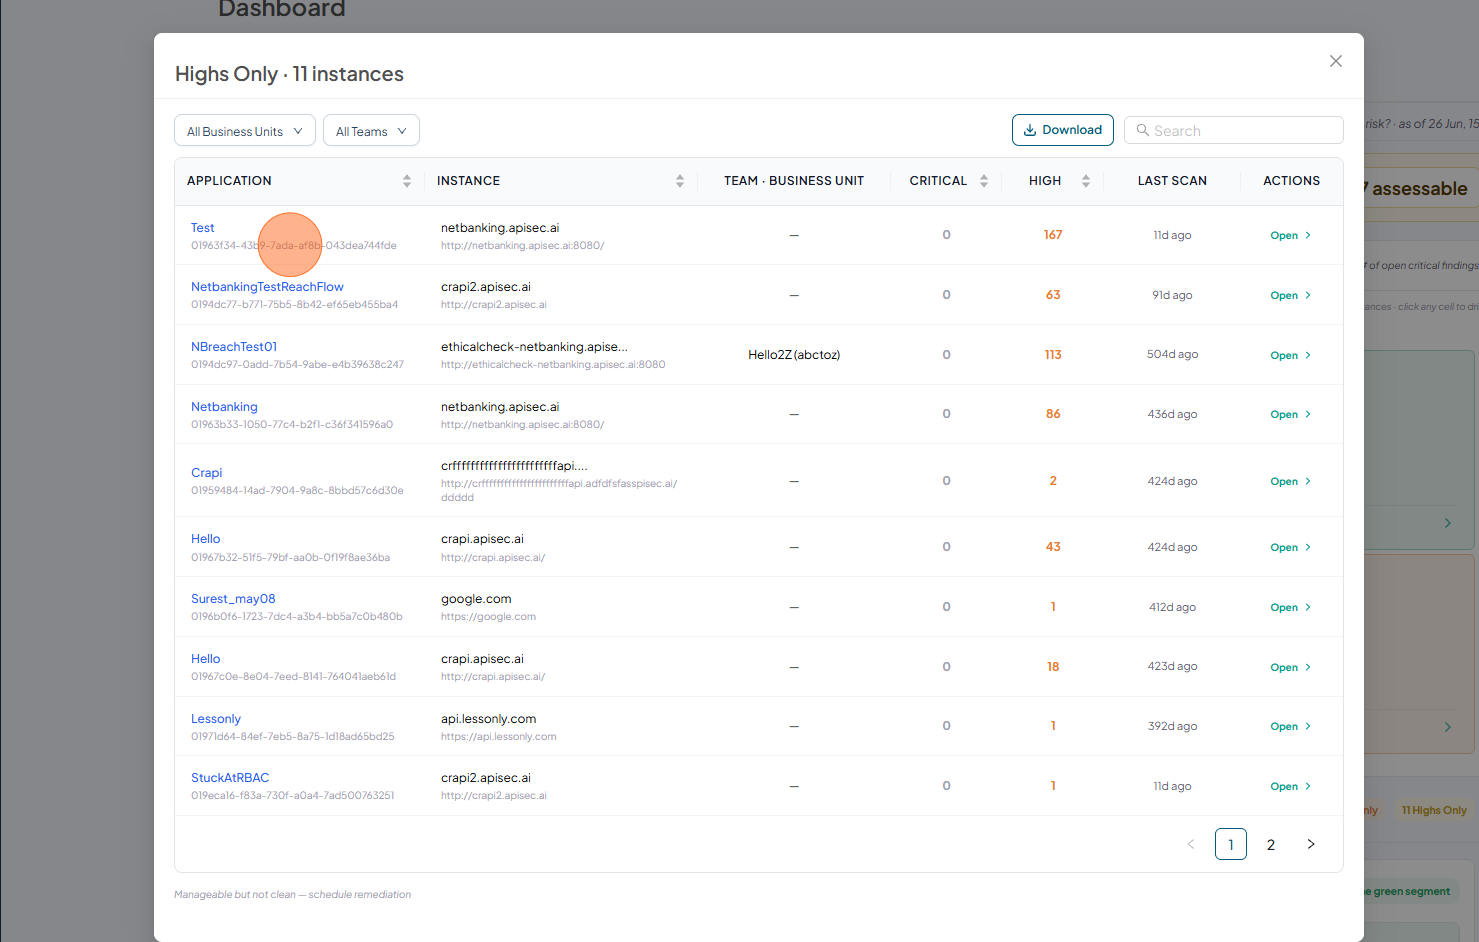Click 504d ago last scan value
This screenshot has height=942, width=1479.
tap(1172, 355)
